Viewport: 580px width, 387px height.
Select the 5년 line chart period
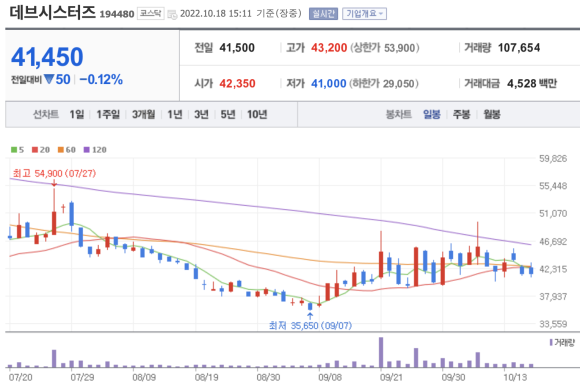click(228, 114)
